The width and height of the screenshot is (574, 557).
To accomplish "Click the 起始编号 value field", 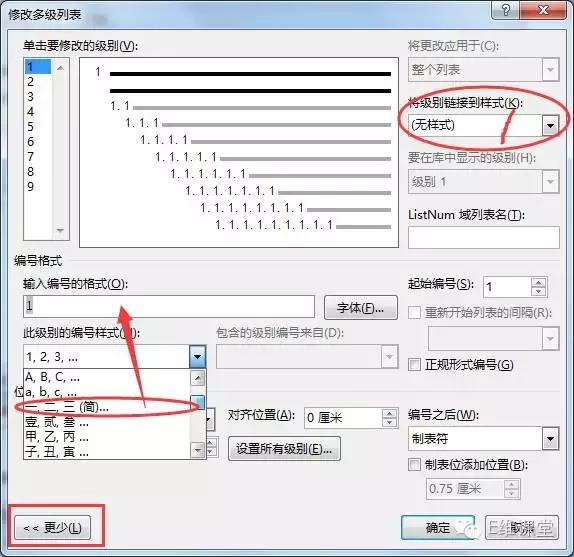I will pos(508,287).
